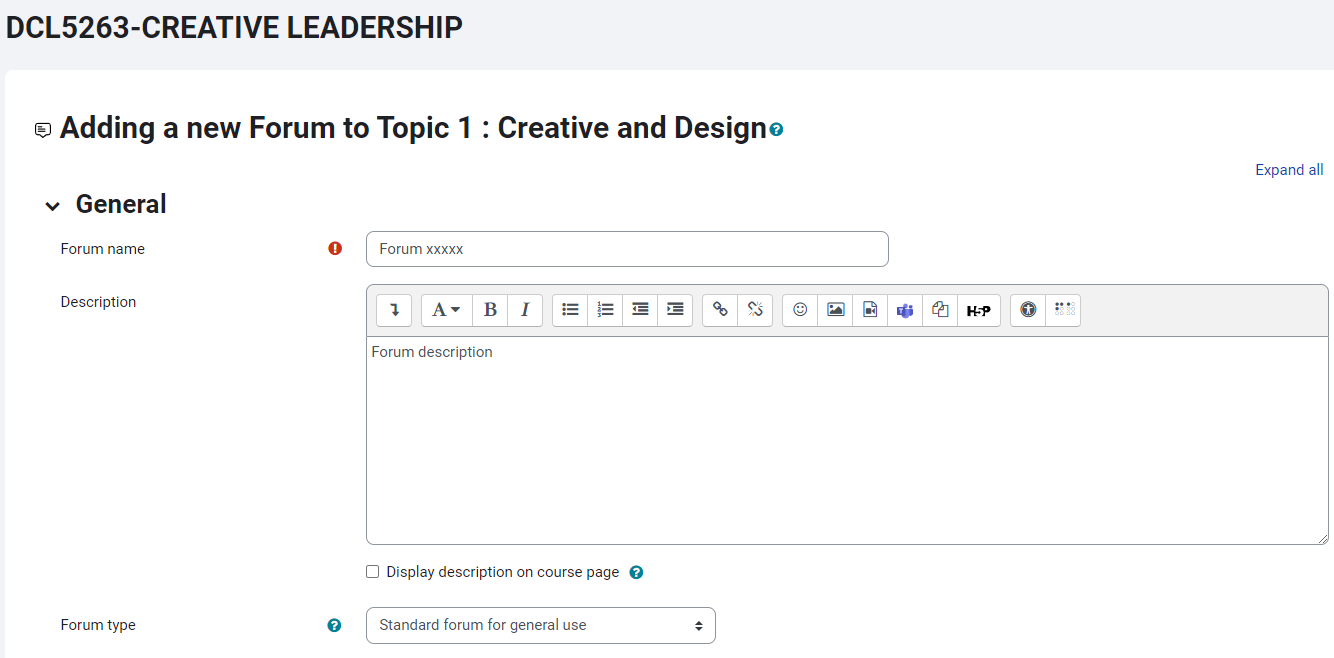The height and width of the screenshot is (658, 1334).
Task: Apply italic formatting in the editor toolbar
Action: [525, 310]
